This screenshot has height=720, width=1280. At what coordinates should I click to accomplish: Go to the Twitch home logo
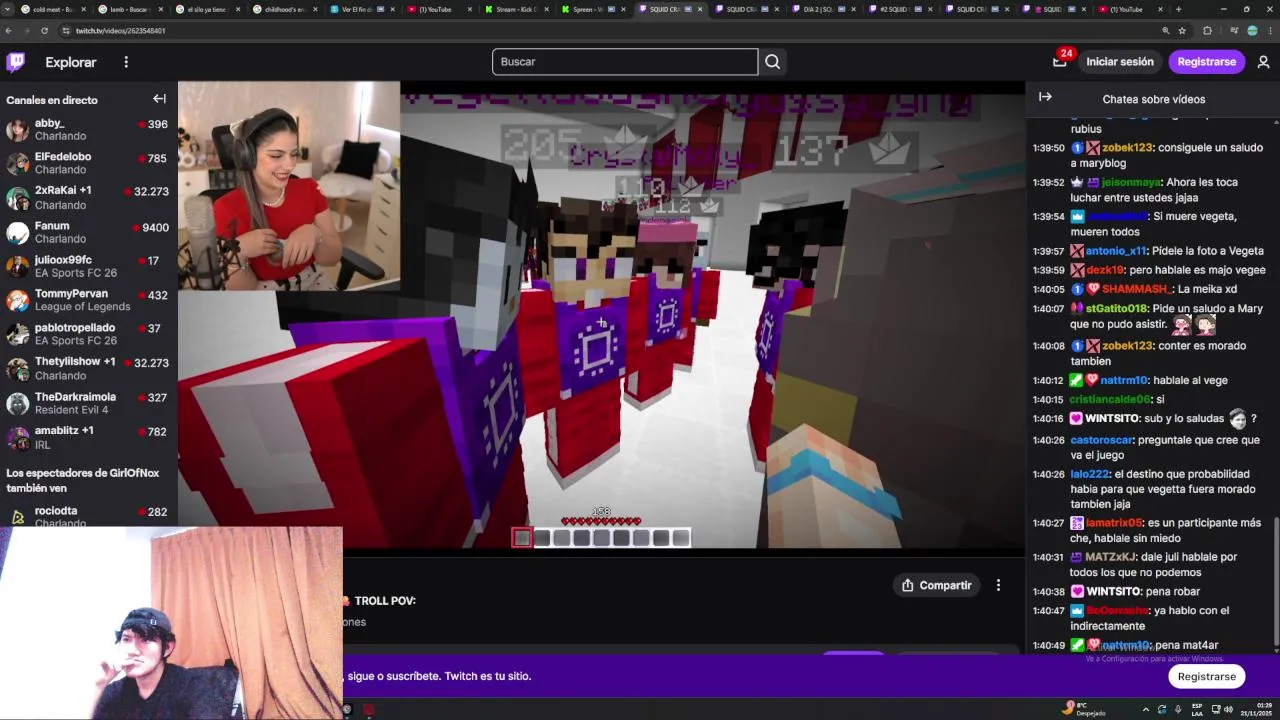point(16,62)
